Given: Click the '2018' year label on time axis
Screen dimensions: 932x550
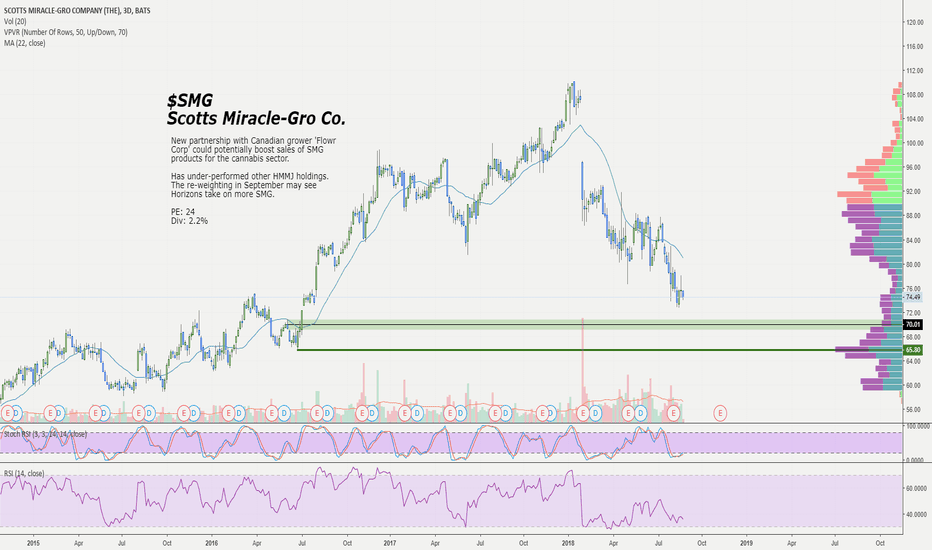Looking at the screenshot, I should coord(568,543).
